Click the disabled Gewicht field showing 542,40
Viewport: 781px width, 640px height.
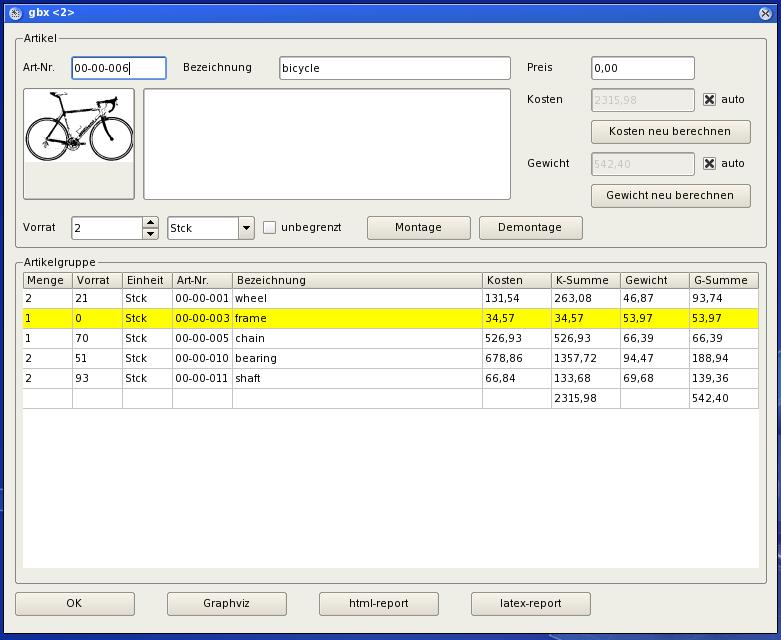pyautogui.click(x=643, y=164)
